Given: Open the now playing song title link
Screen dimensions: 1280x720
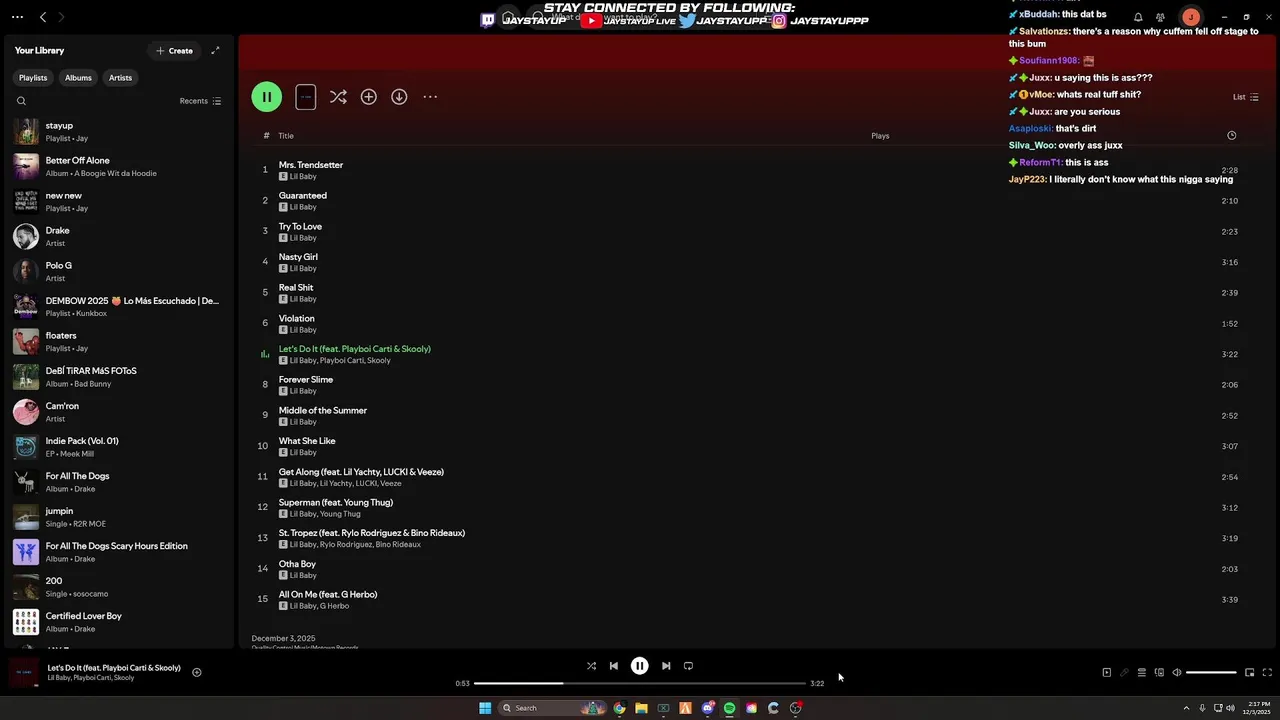Looking at the screenshot, I should click(114, 668).
